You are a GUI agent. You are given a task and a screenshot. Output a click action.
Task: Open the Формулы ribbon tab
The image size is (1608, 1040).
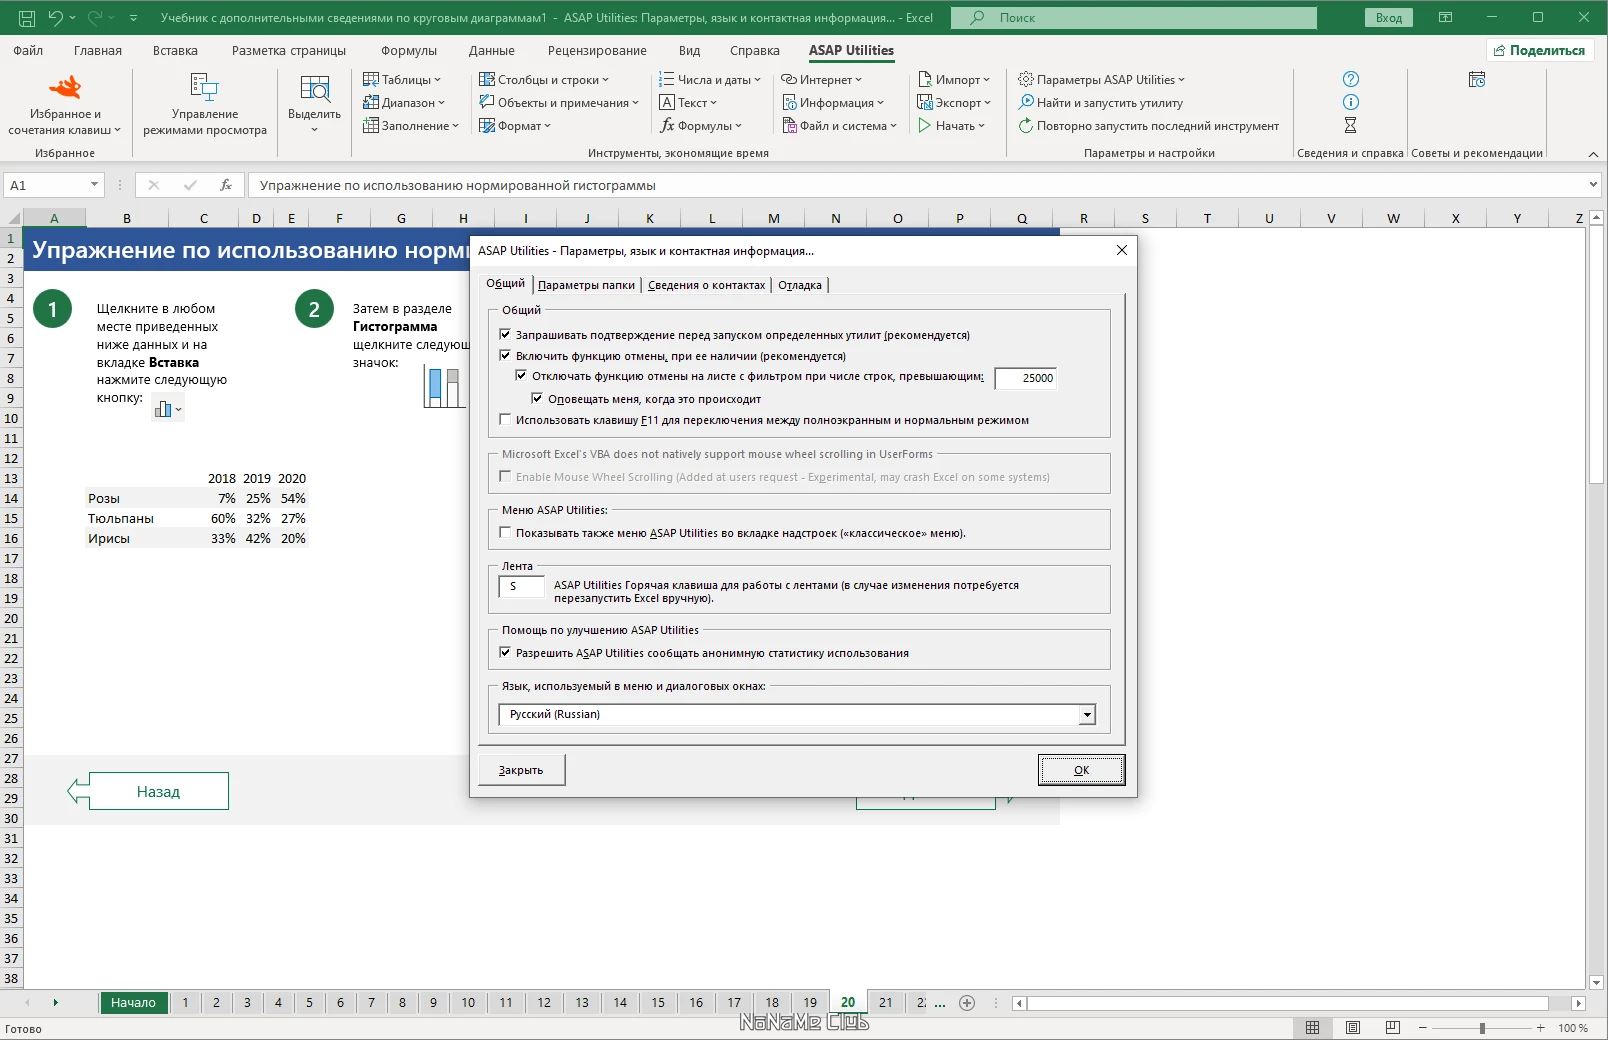(408, 50)
